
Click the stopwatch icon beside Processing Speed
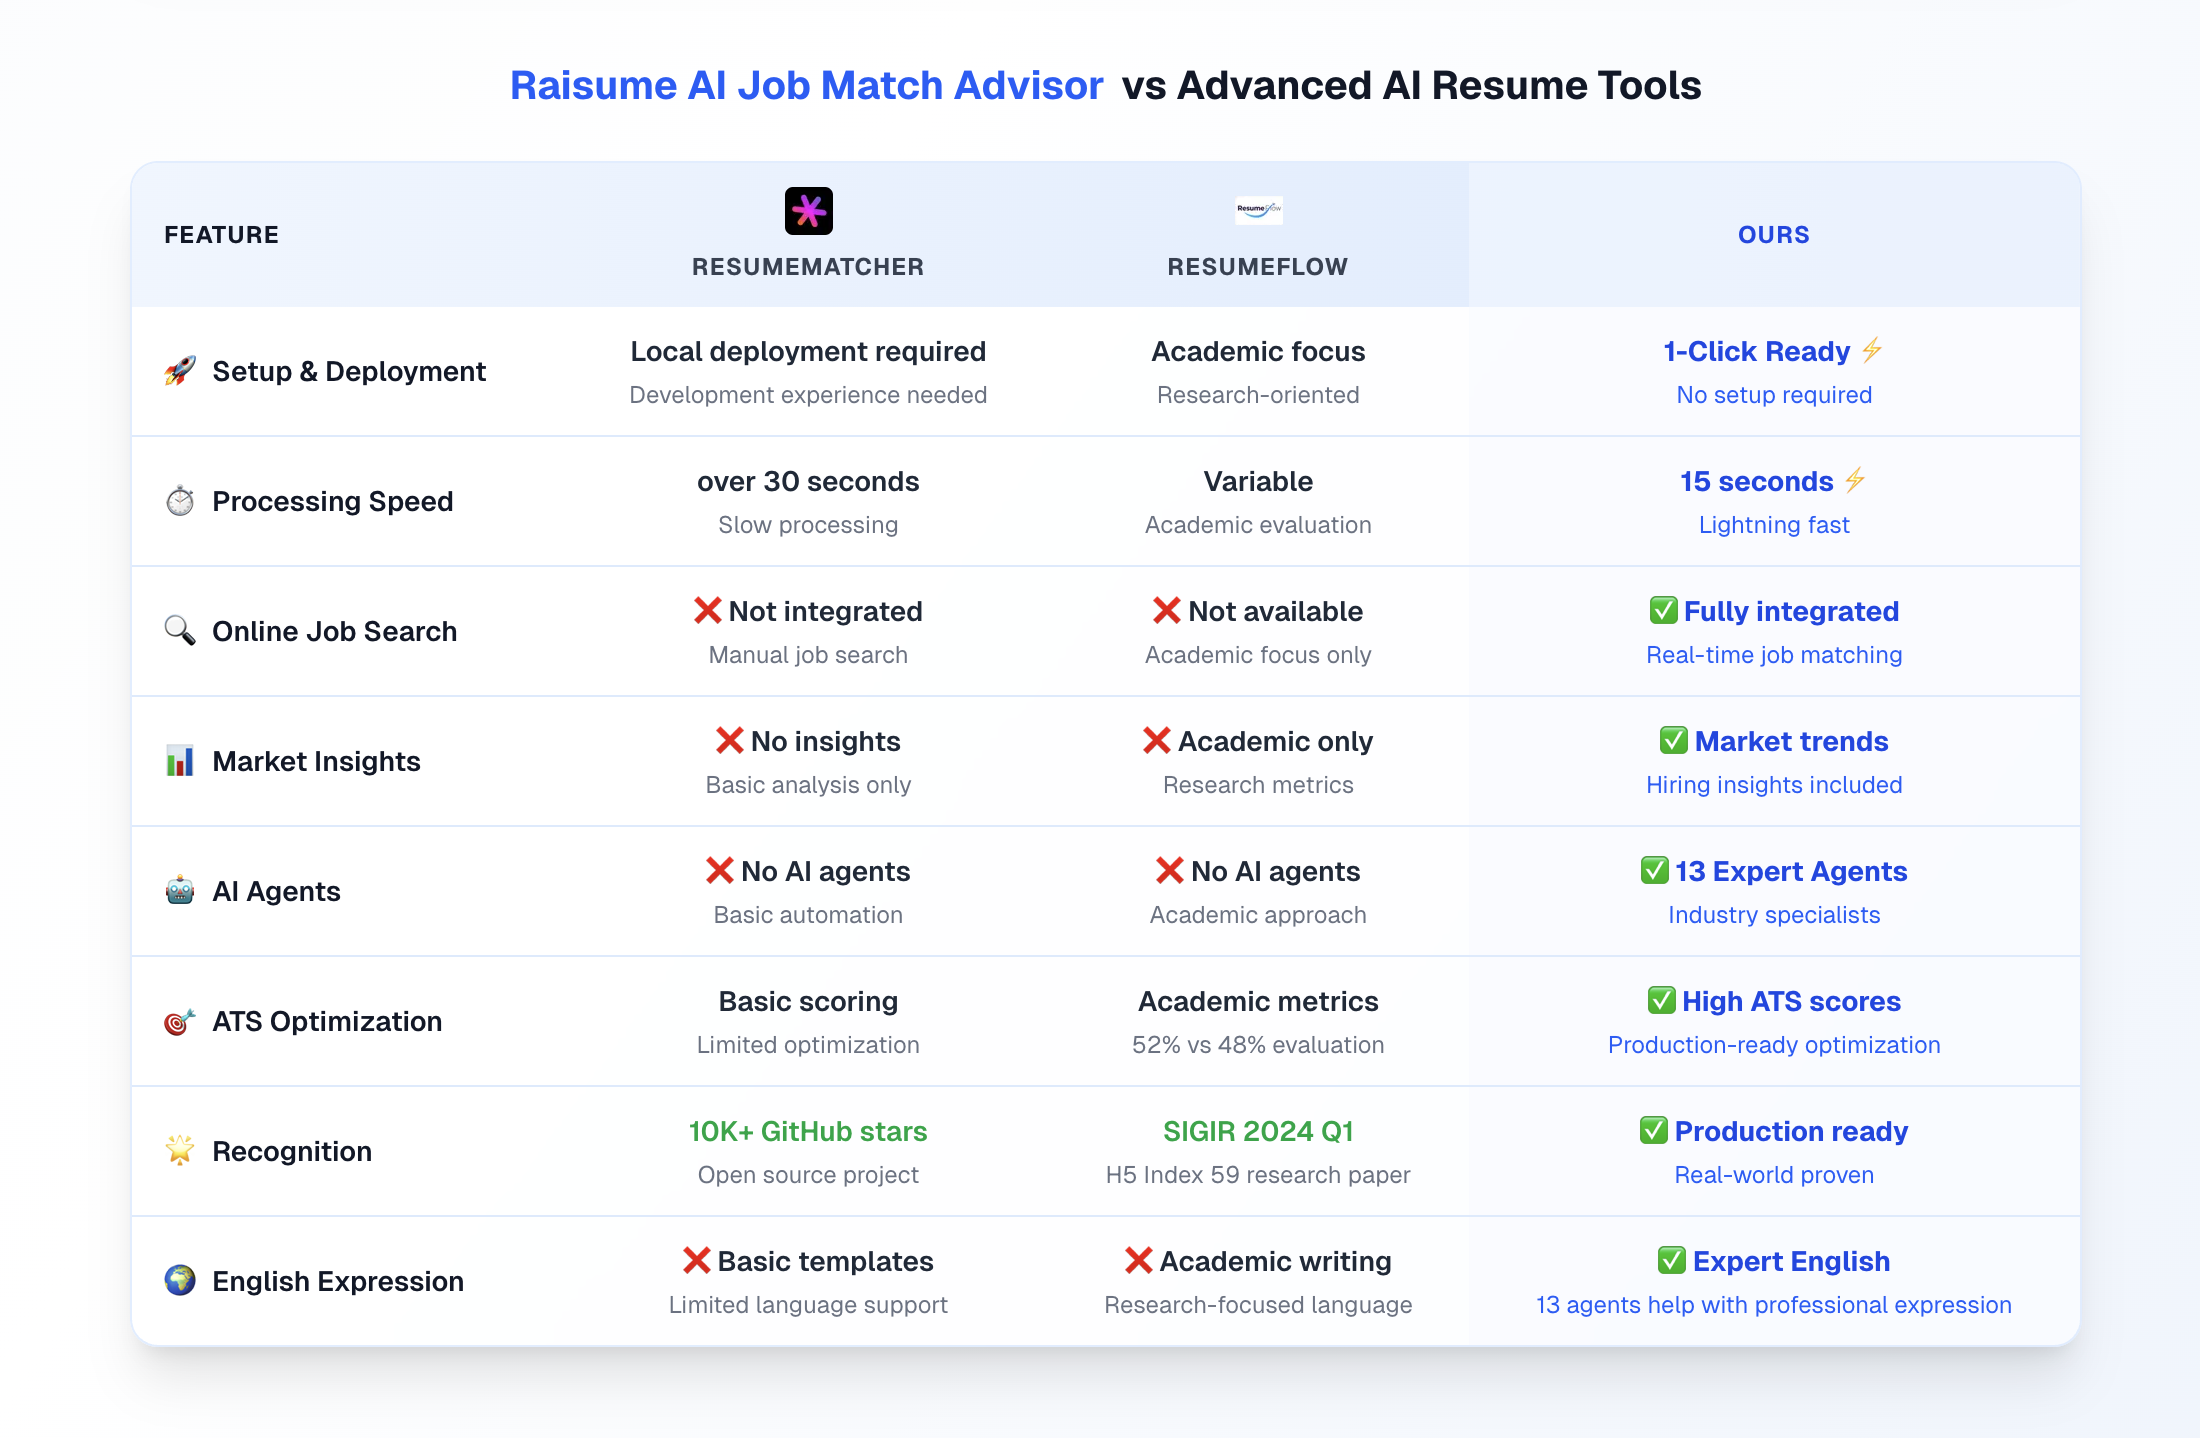tap(180, 501)
